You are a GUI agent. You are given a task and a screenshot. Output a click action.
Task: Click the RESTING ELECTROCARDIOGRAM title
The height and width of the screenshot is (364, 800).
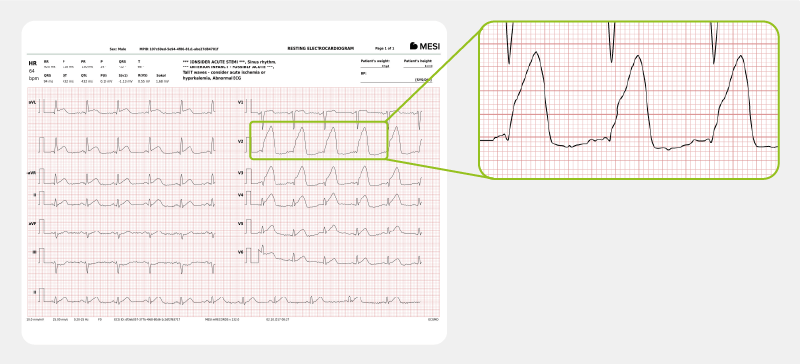click(320, 48)
